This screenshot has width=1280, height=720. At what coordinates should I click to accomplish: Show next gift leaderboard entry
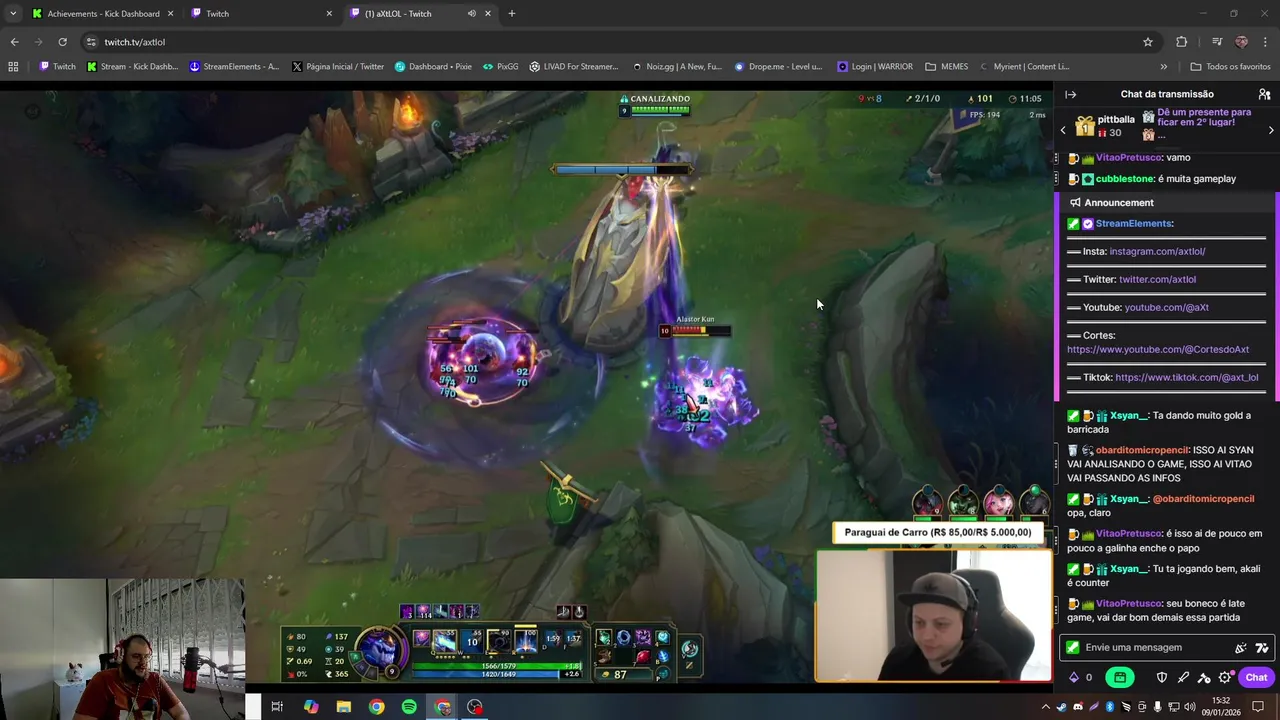point(1271,130)
